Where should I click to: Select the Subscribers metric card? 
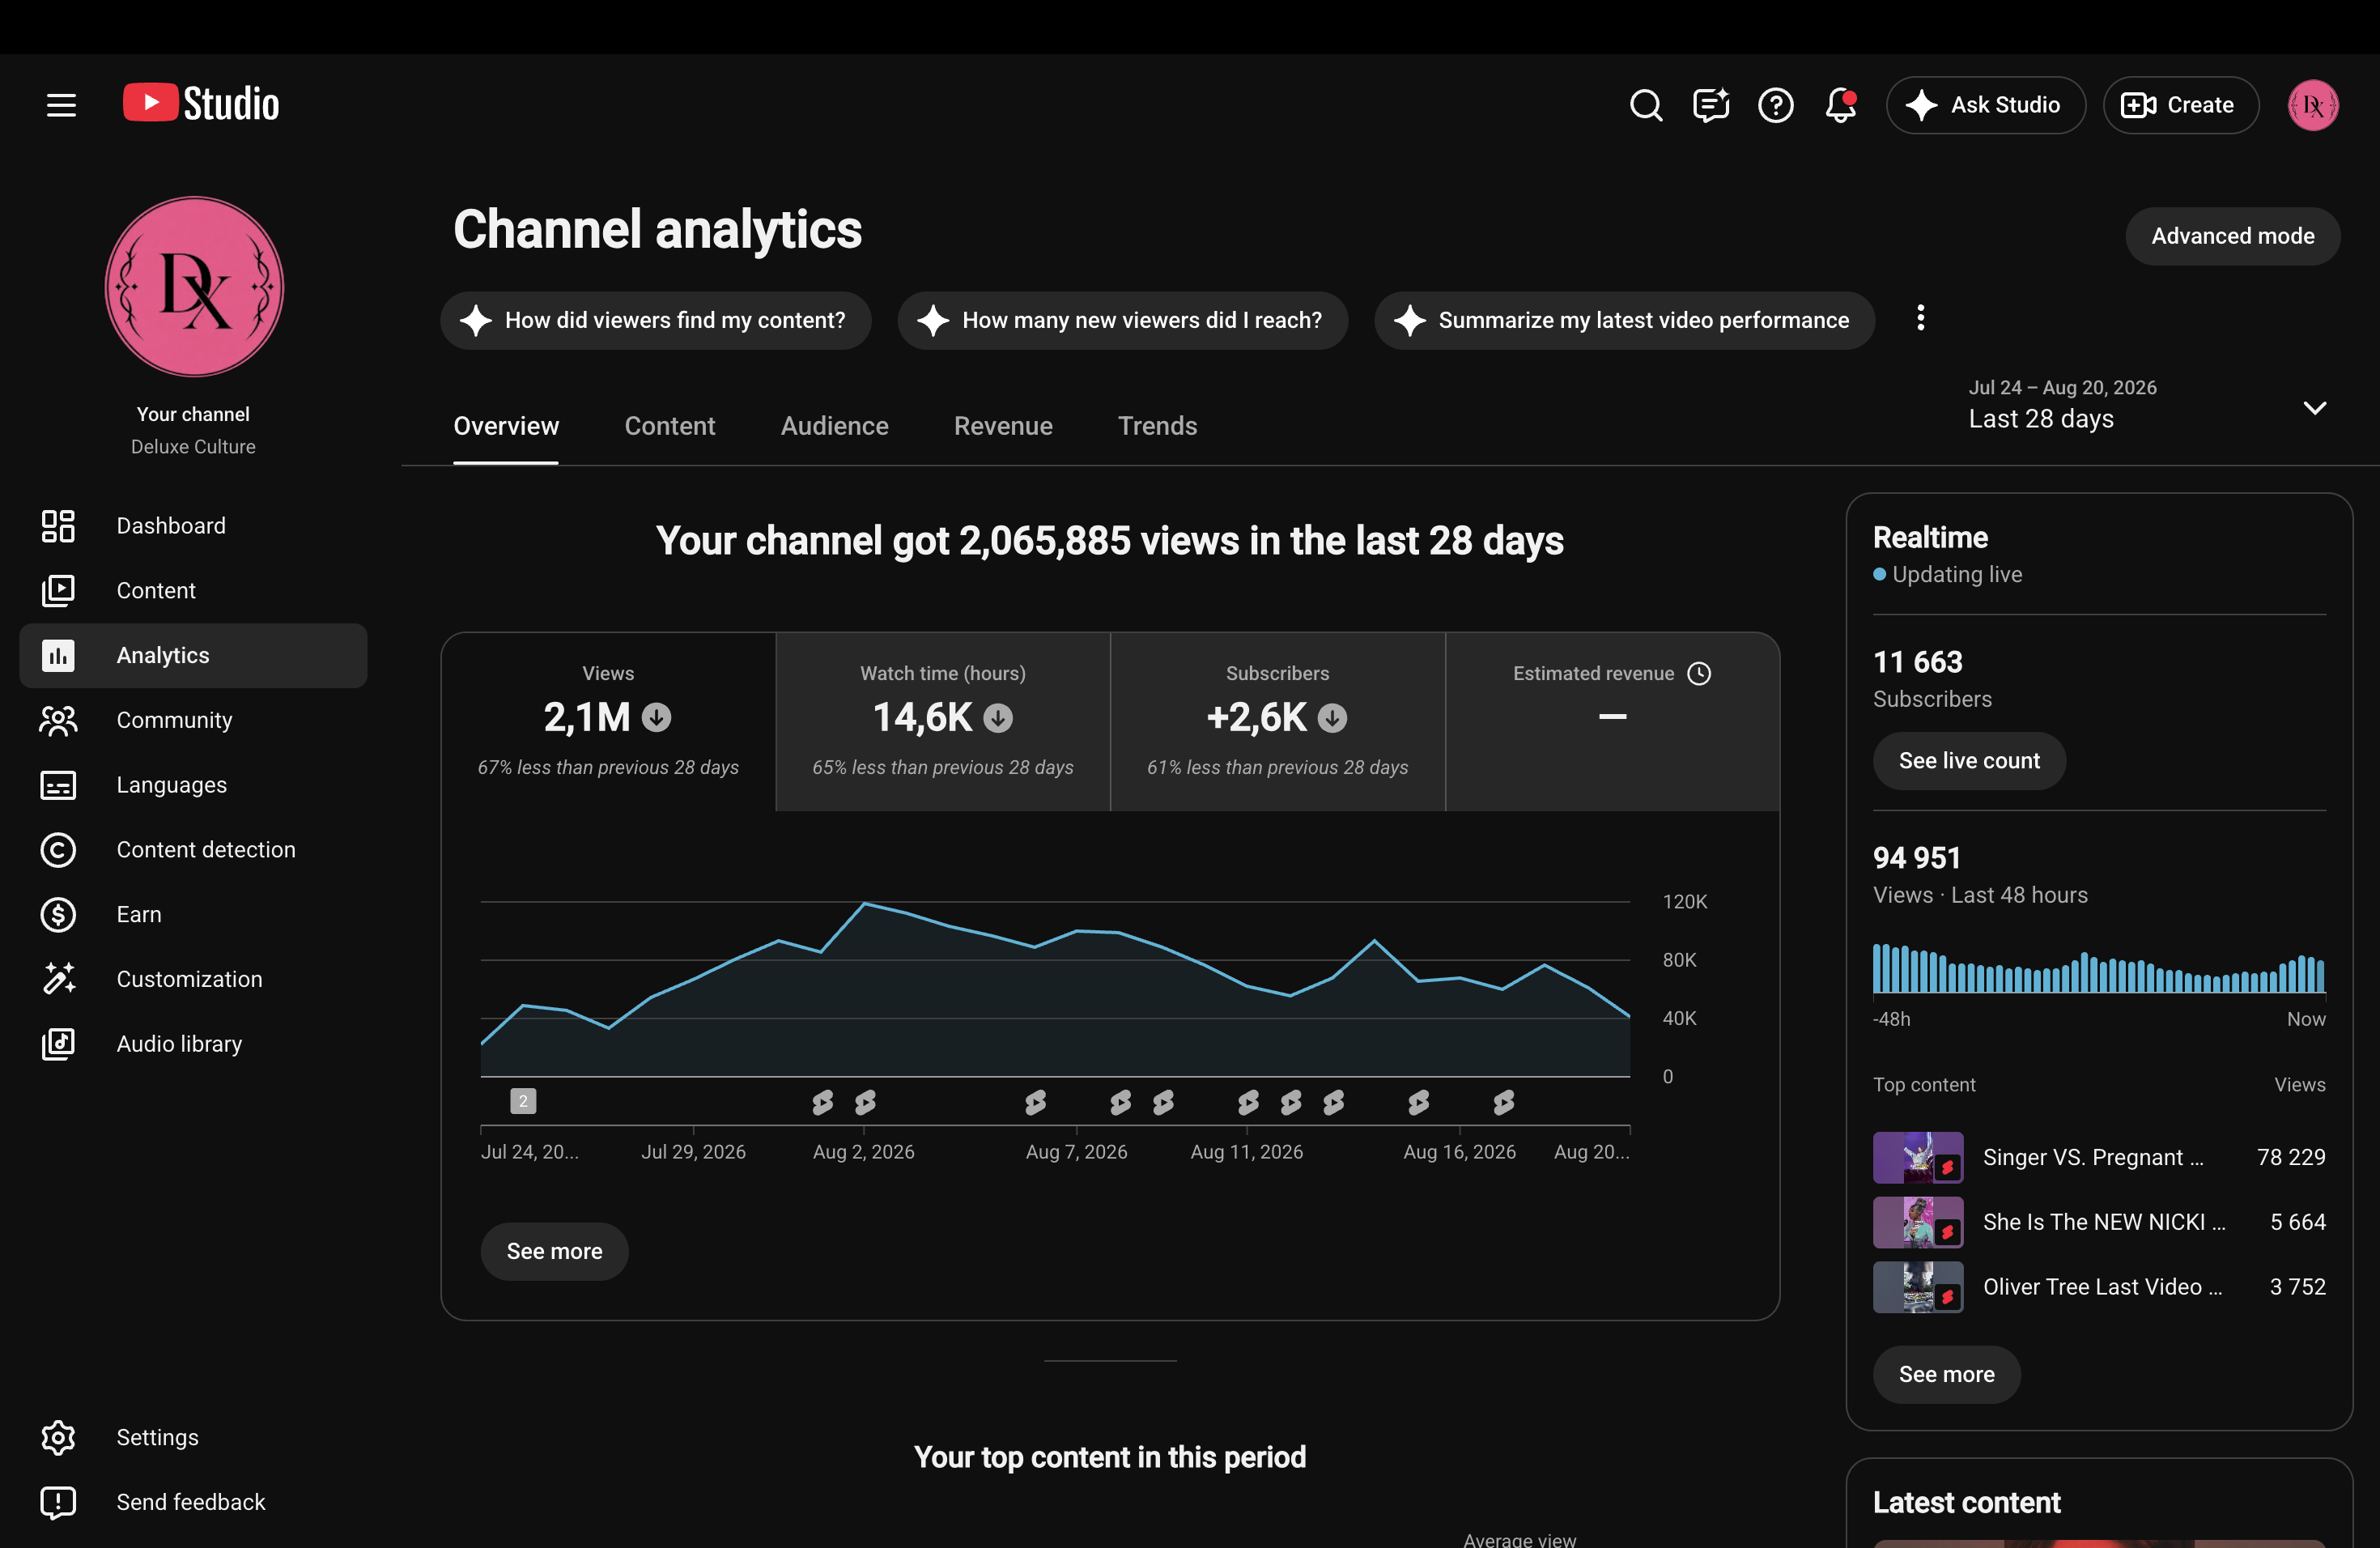[x=1277, y=721]
